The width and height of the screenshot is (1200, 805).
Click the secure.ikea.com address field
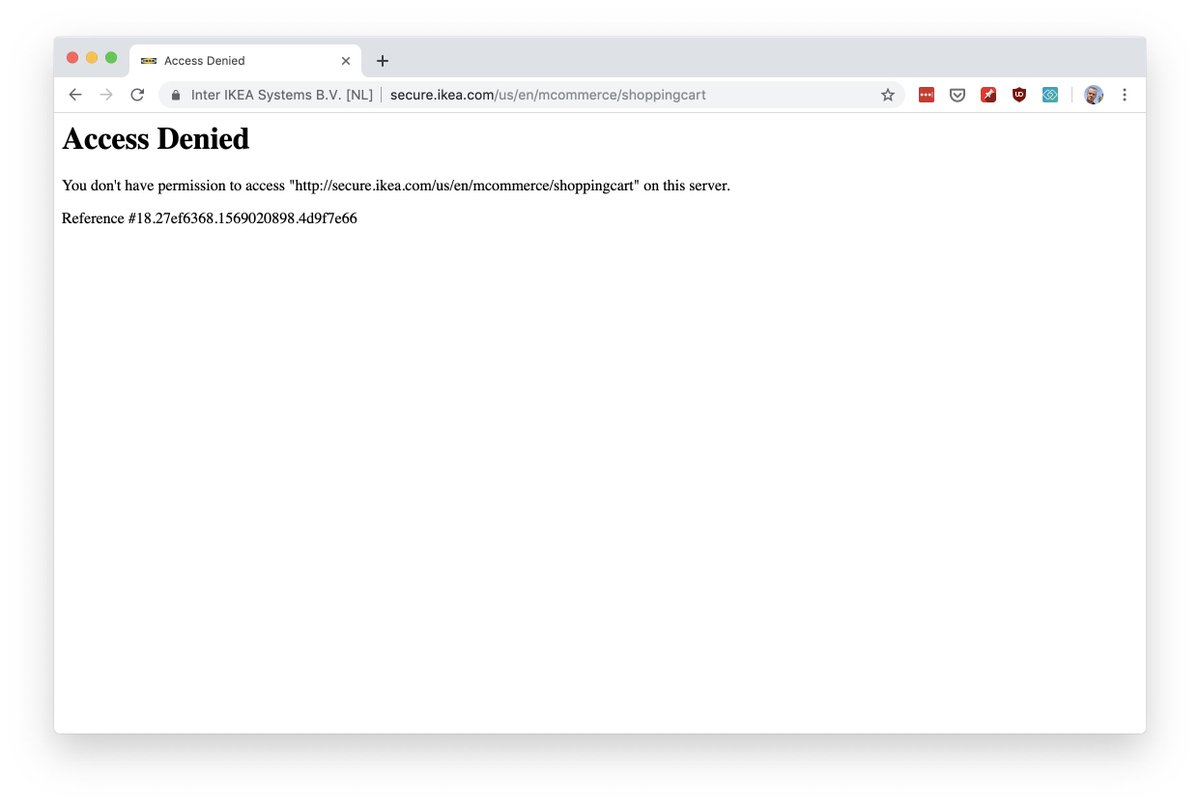(x=530, y=95)
